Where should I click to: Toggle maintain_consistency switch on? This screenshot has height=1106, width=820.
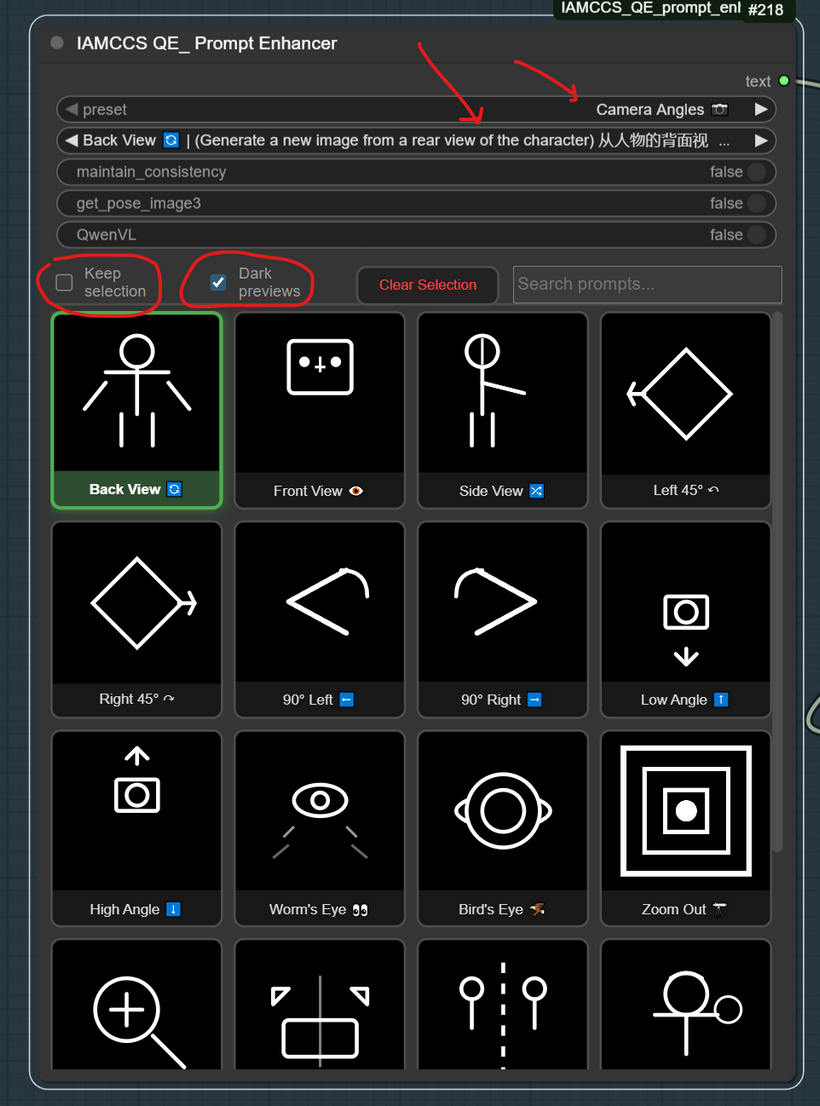point(756,172)
